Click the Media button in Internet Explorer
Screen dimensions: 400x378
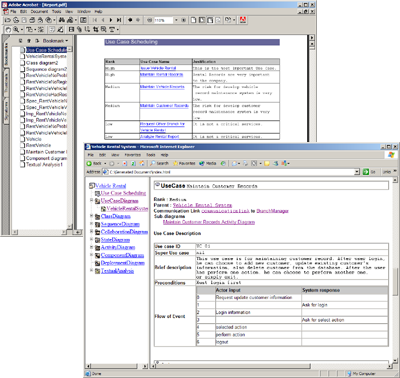pyautogui.click(x=208, y=163)
